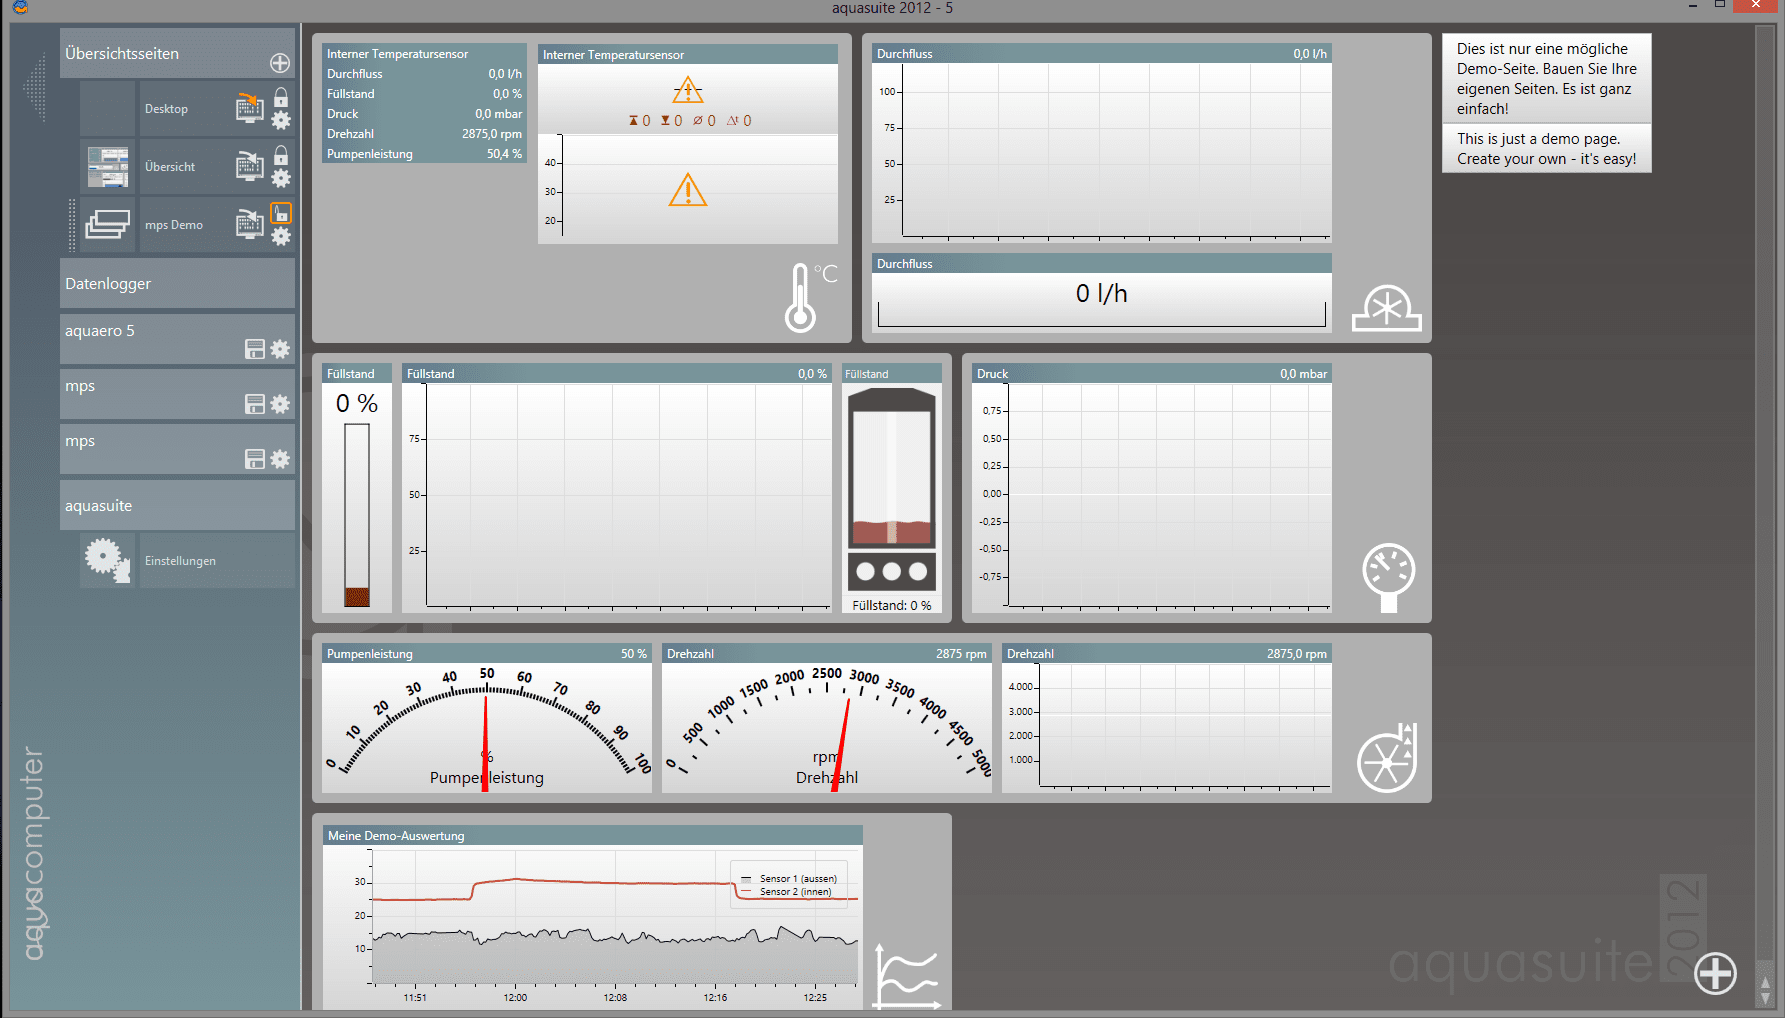
Task: Click the Druck '0,0 mbar' table row
Action: pyautogui.click(x=424, y=113)
